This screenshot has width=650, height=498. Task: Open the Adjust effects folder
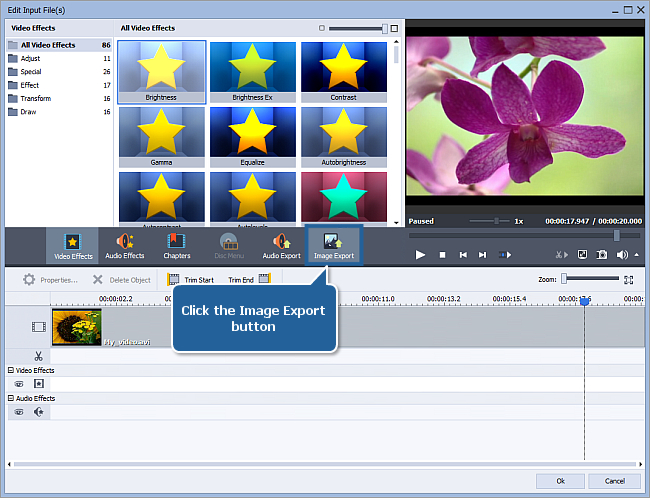[59, 58]
